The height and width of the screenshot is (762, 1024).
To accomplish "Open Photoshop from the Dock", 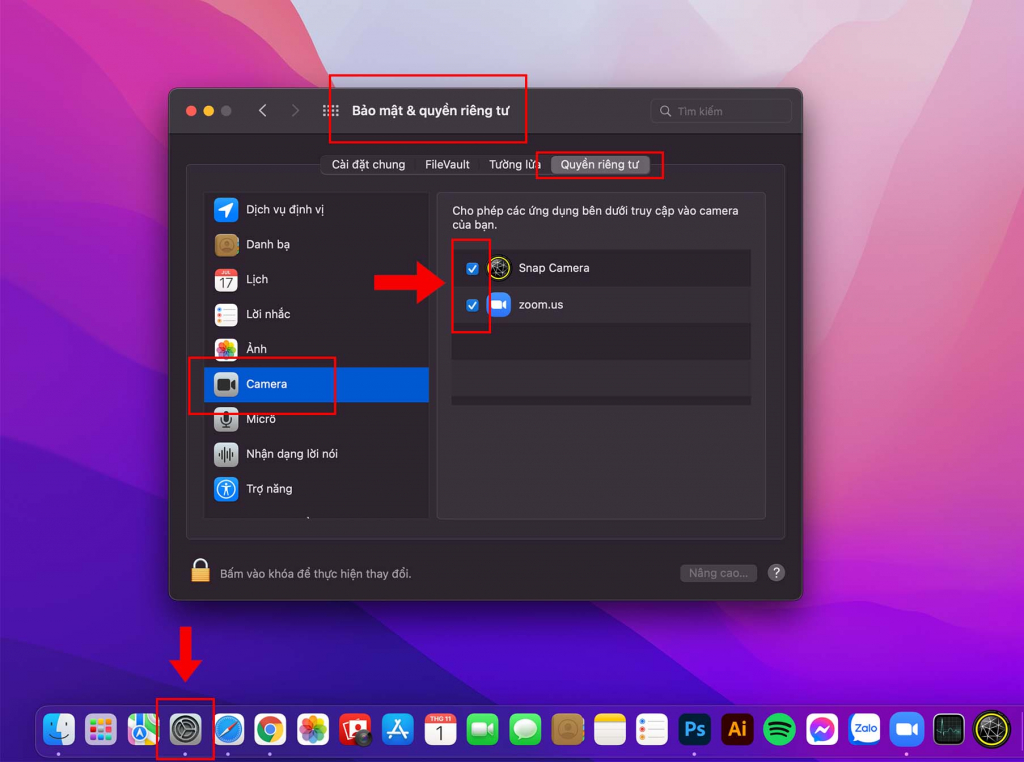I will [694, 729].
